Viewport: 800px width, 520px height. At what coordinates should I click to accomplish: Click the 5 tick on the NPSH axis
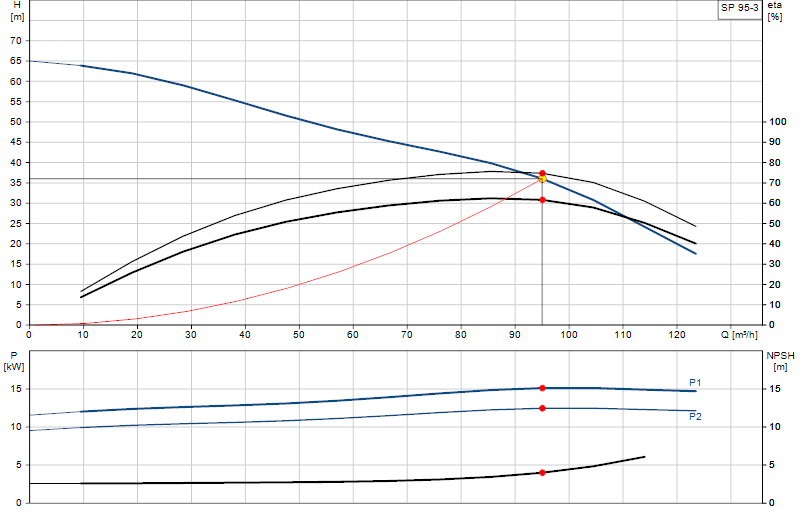coord(772,465)
